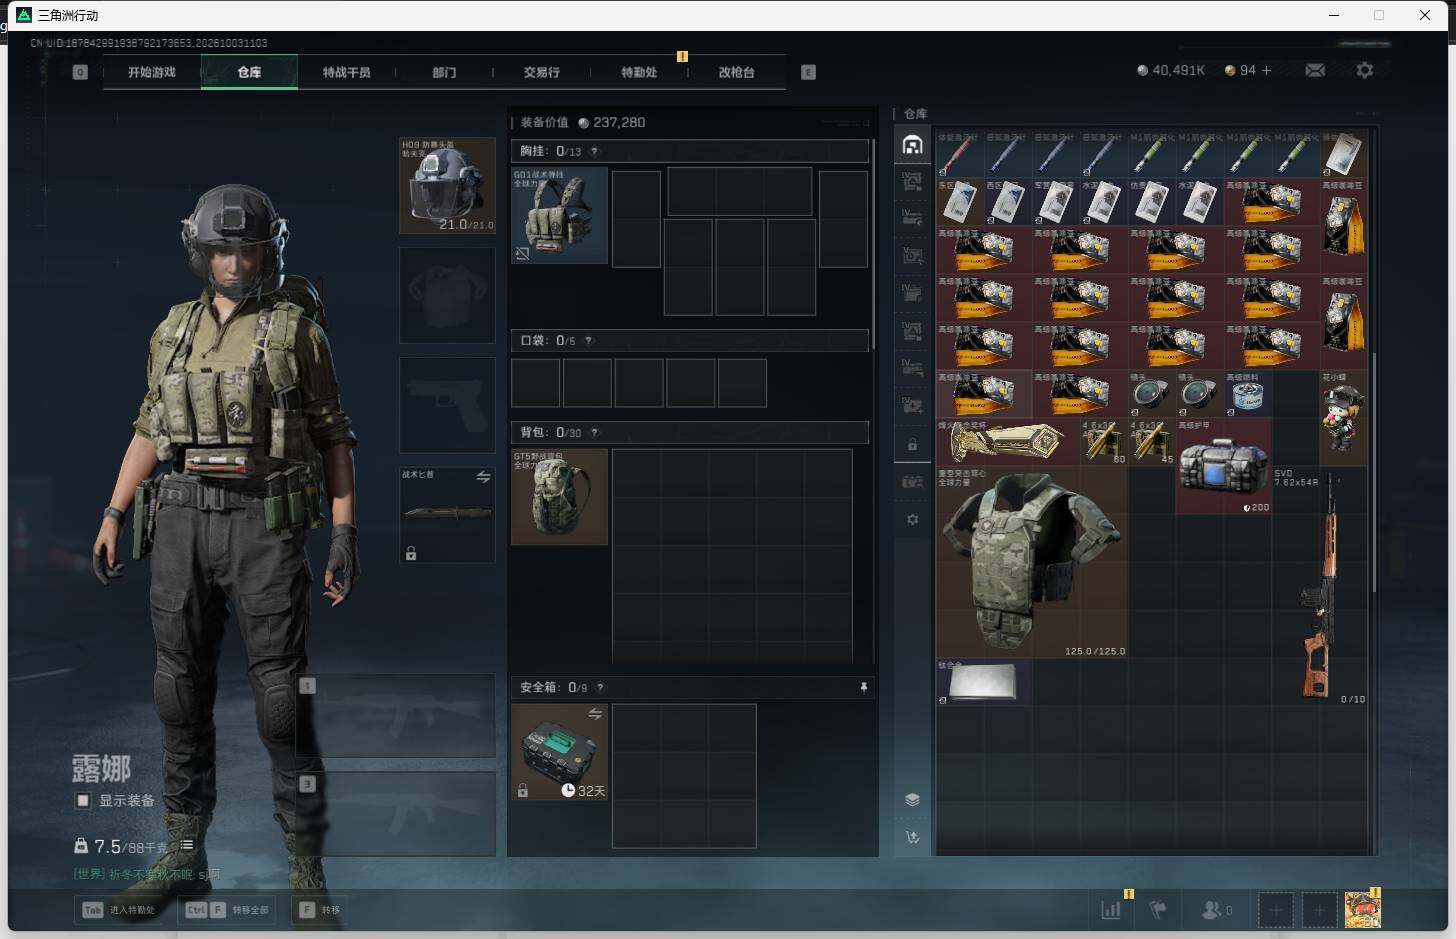Select the SVD rifle in warehouse

click(1319, 587)
